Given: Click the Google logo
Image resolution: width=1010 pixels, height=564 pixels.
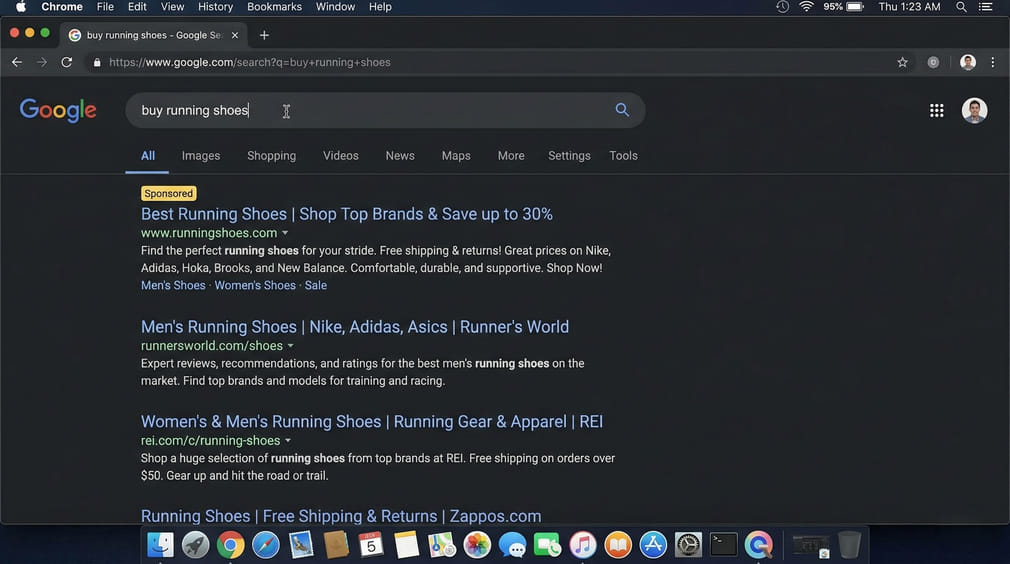Looking at the screenshot, I should click(58, 110).
